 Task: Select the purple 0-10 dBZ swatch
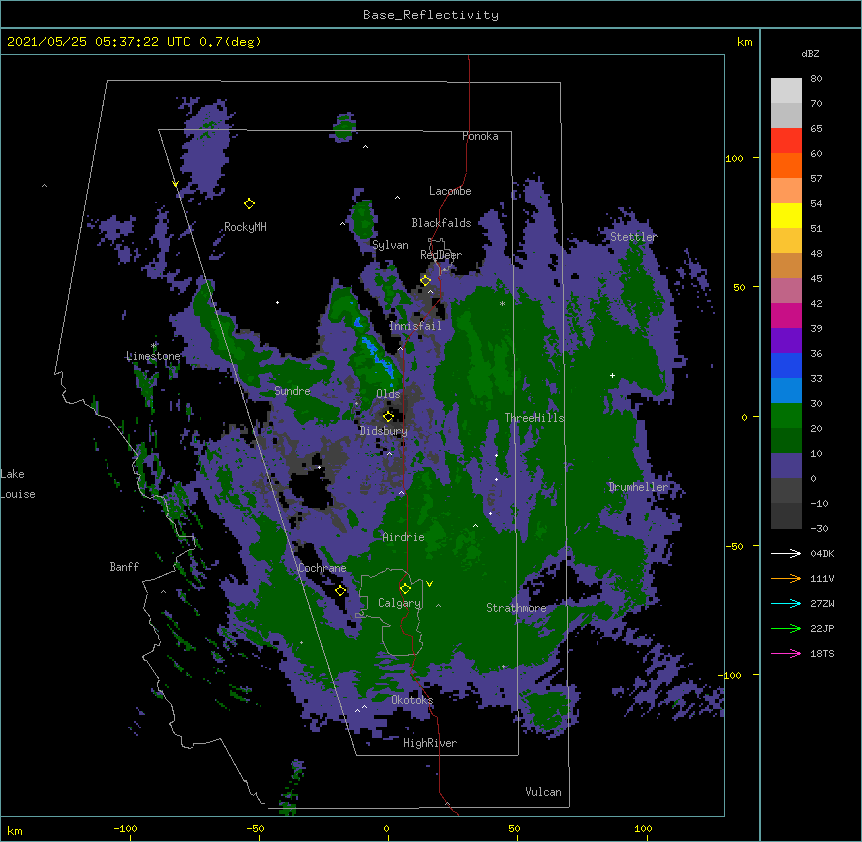tap(786, 466)
